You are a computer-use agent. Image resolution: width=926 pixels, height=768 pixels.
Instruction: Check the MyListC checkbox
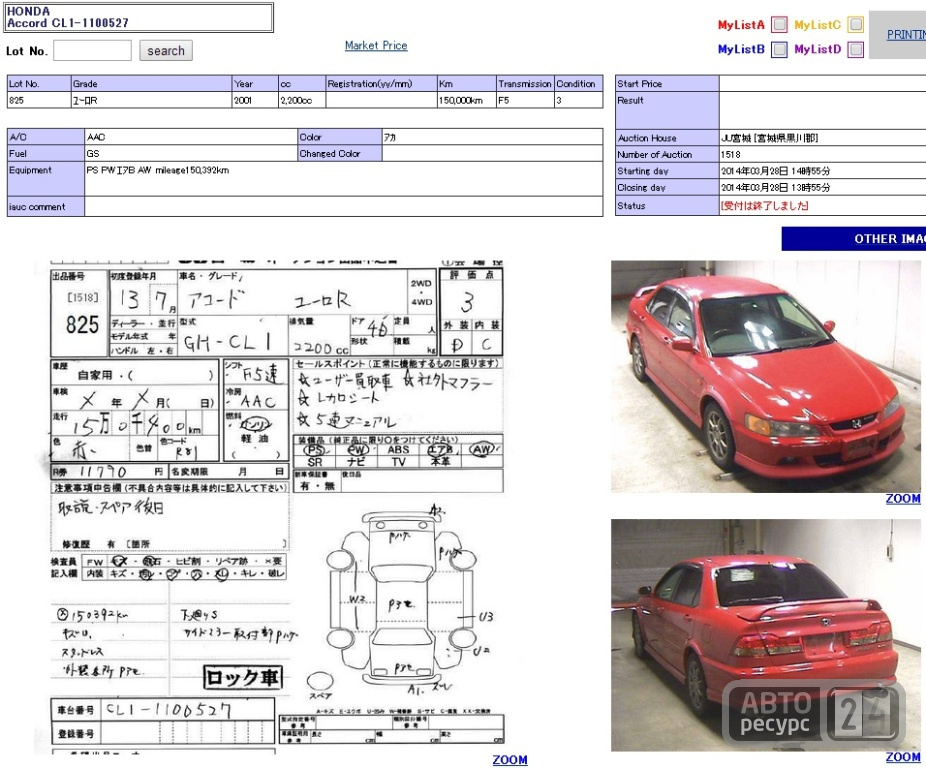pyautogui.click(x=856, y=24)
